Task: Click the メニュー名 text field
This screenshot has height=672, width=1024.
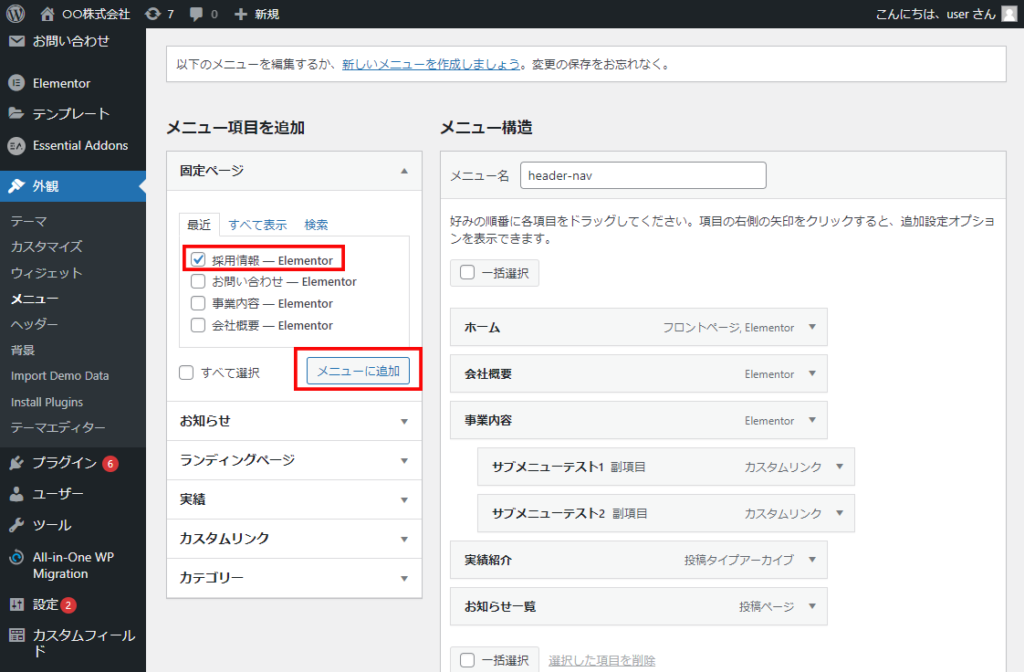Action: pyautogui.click(x=642, y=175)
